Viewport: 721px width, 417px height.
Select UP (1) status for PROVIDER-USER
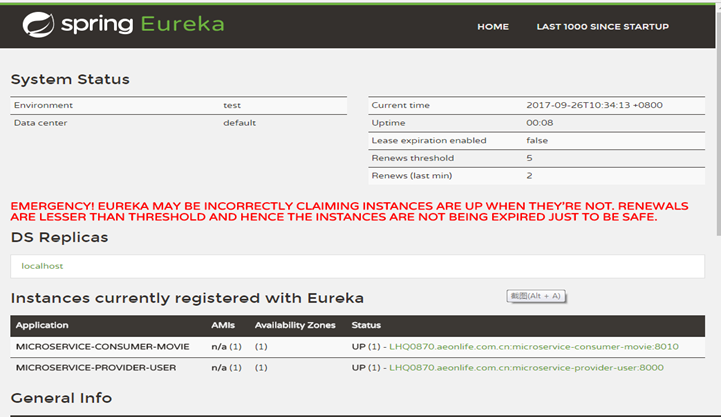pyautogui.click(x=366, y=368)
